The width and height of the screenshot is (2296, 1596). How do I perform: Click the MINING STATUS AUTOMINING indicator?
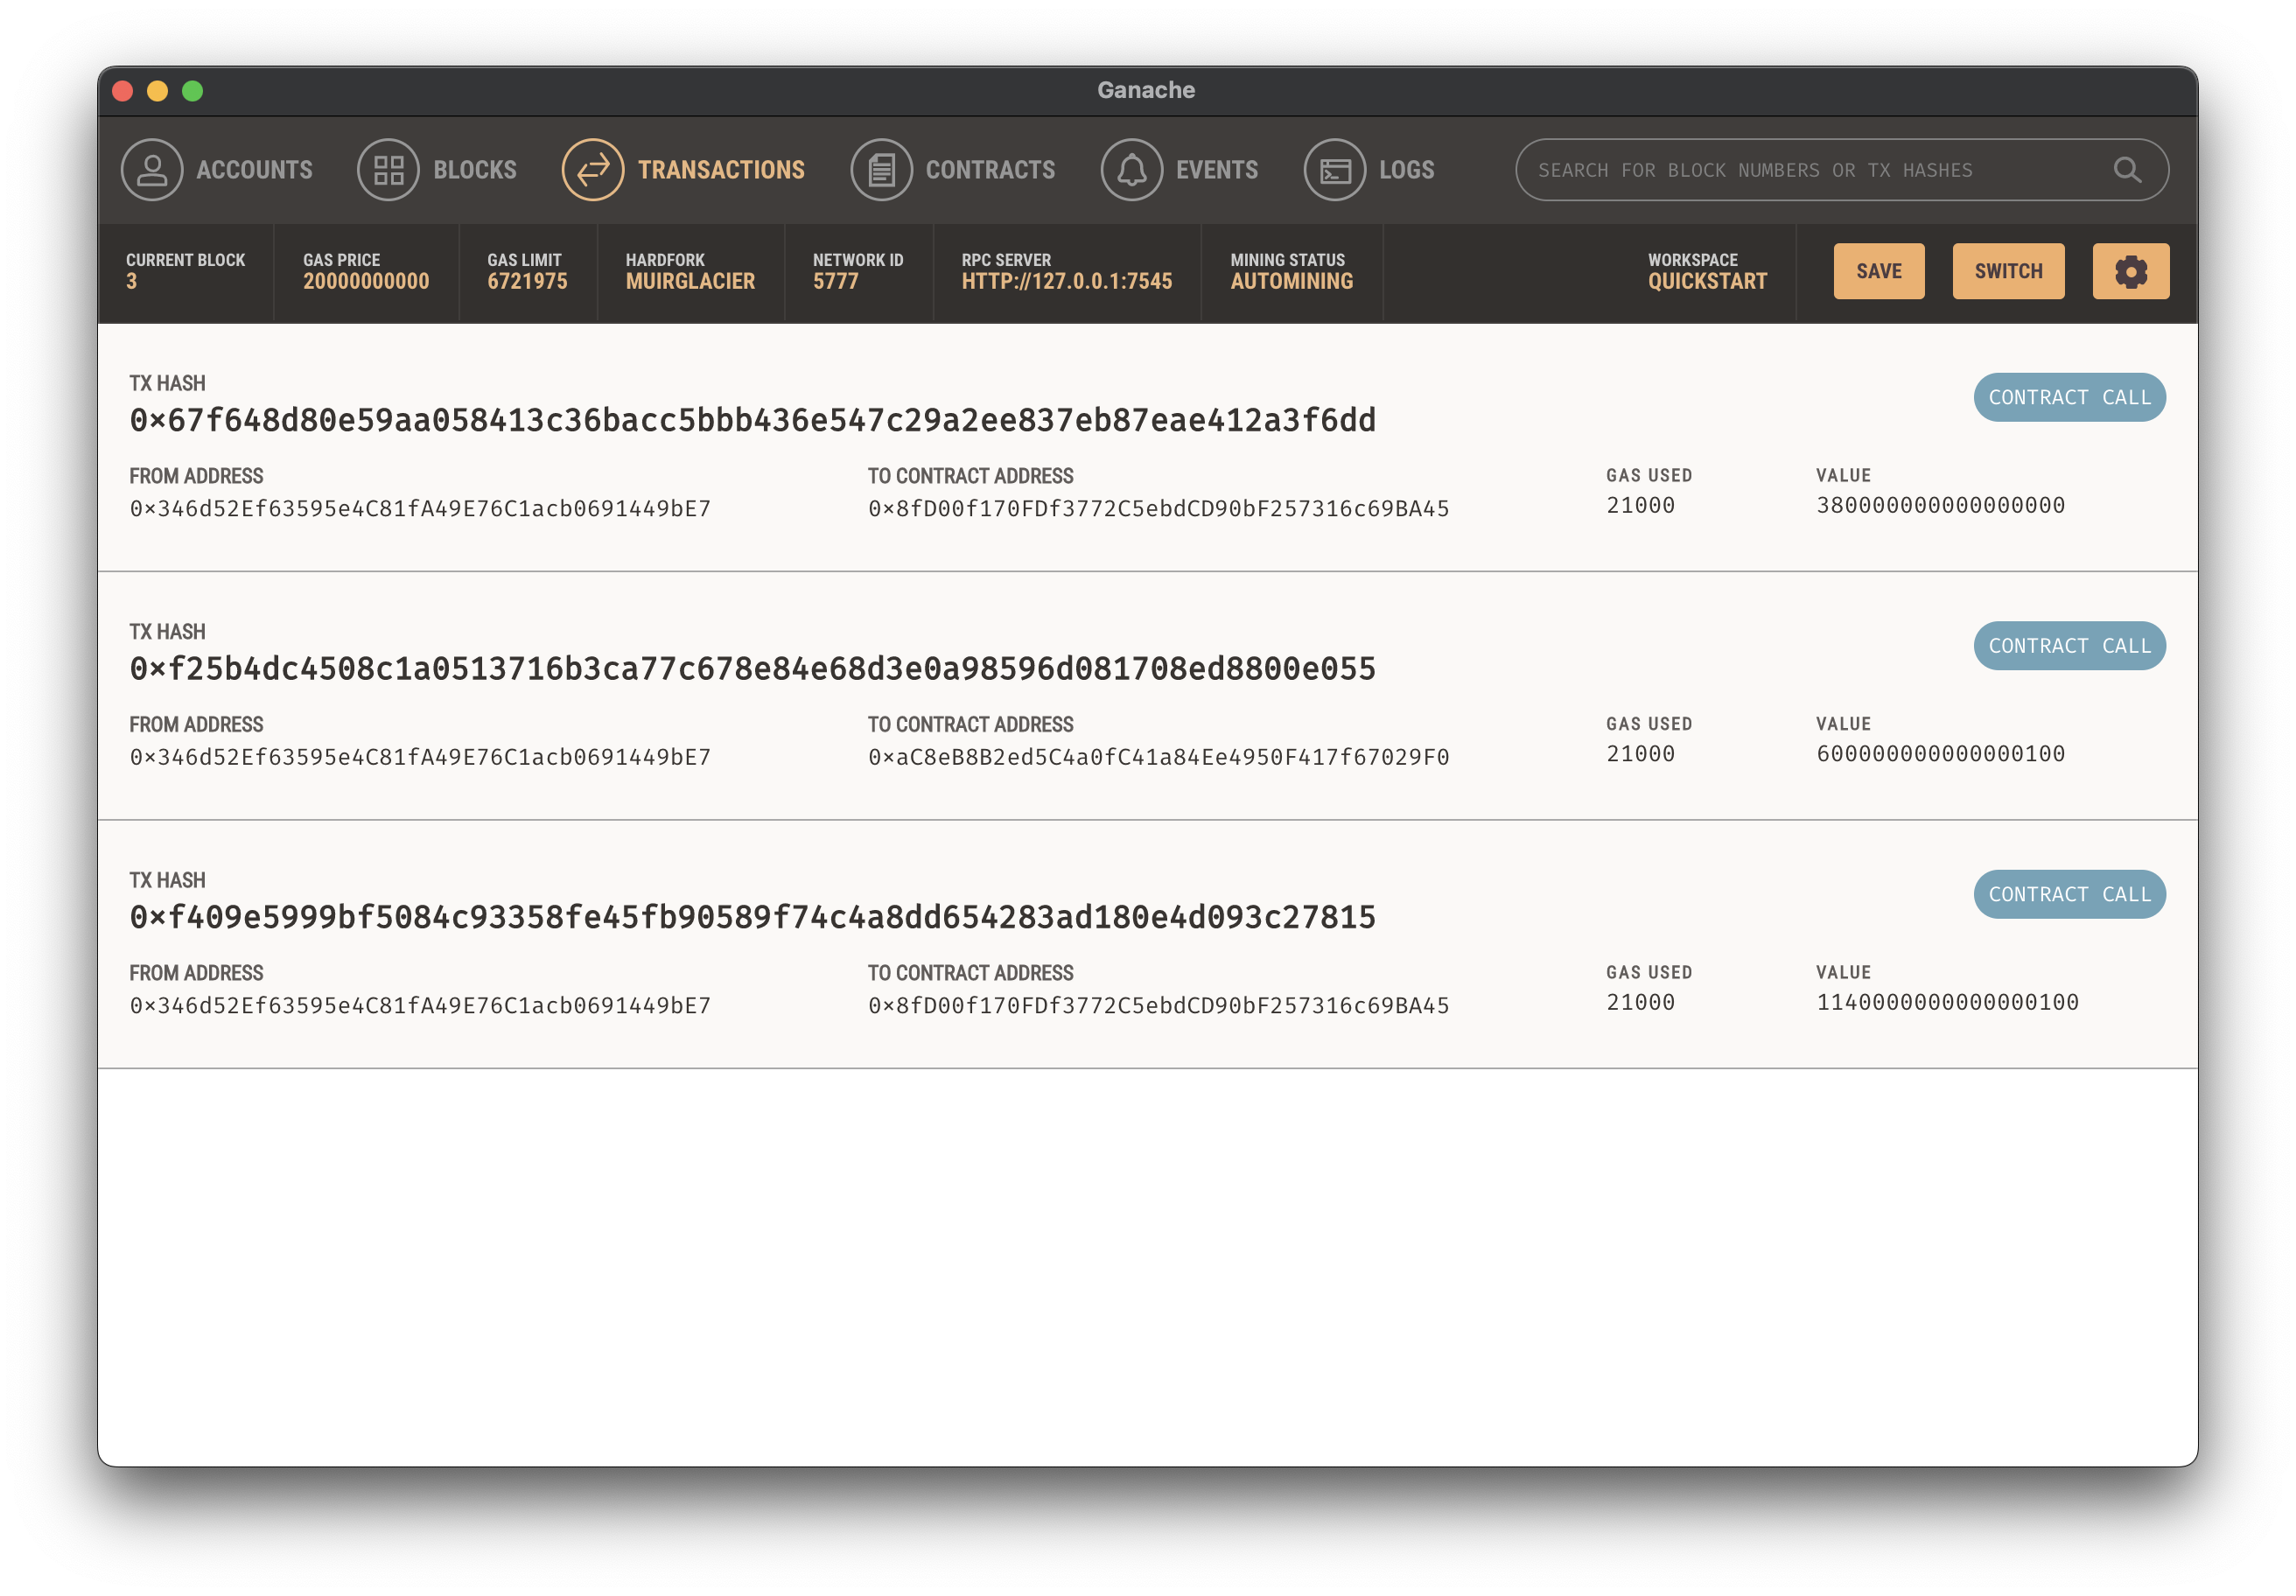1290,281
